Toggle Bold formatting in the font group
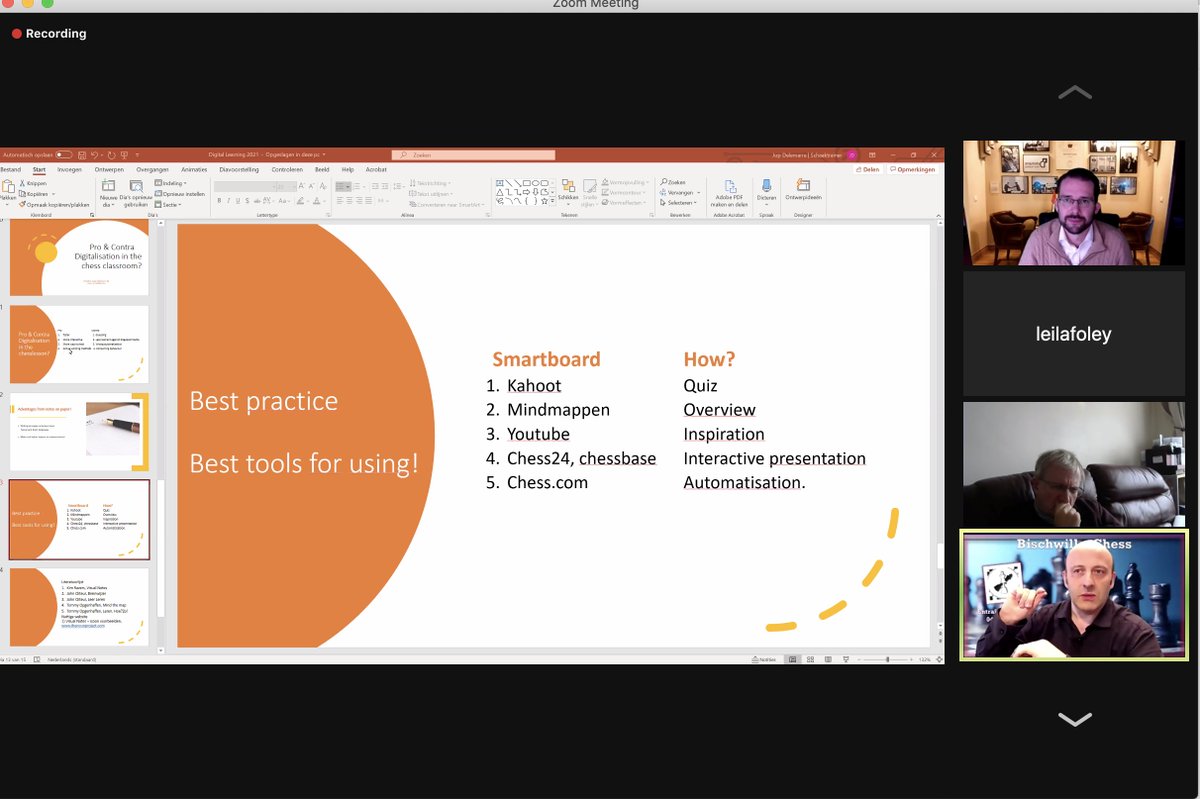Image resolution: width=1200 pixels, height=799 pixels. [219, 201]
